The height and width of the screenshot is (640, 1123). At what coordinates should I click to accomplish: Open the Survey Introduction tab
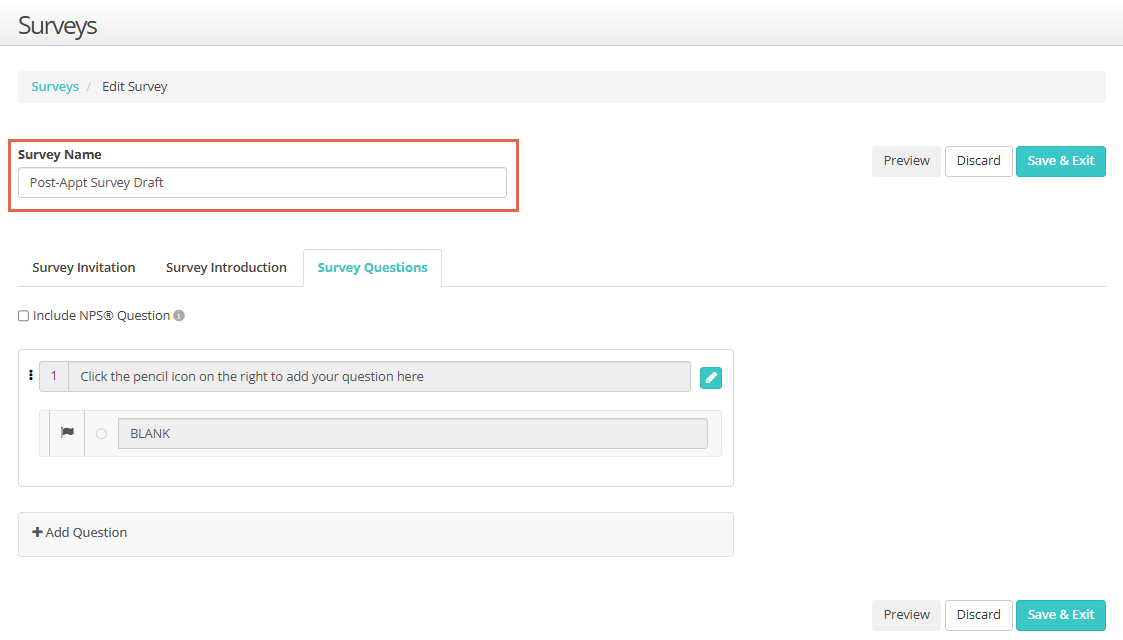pyautogui.click(x=226, y=268)
